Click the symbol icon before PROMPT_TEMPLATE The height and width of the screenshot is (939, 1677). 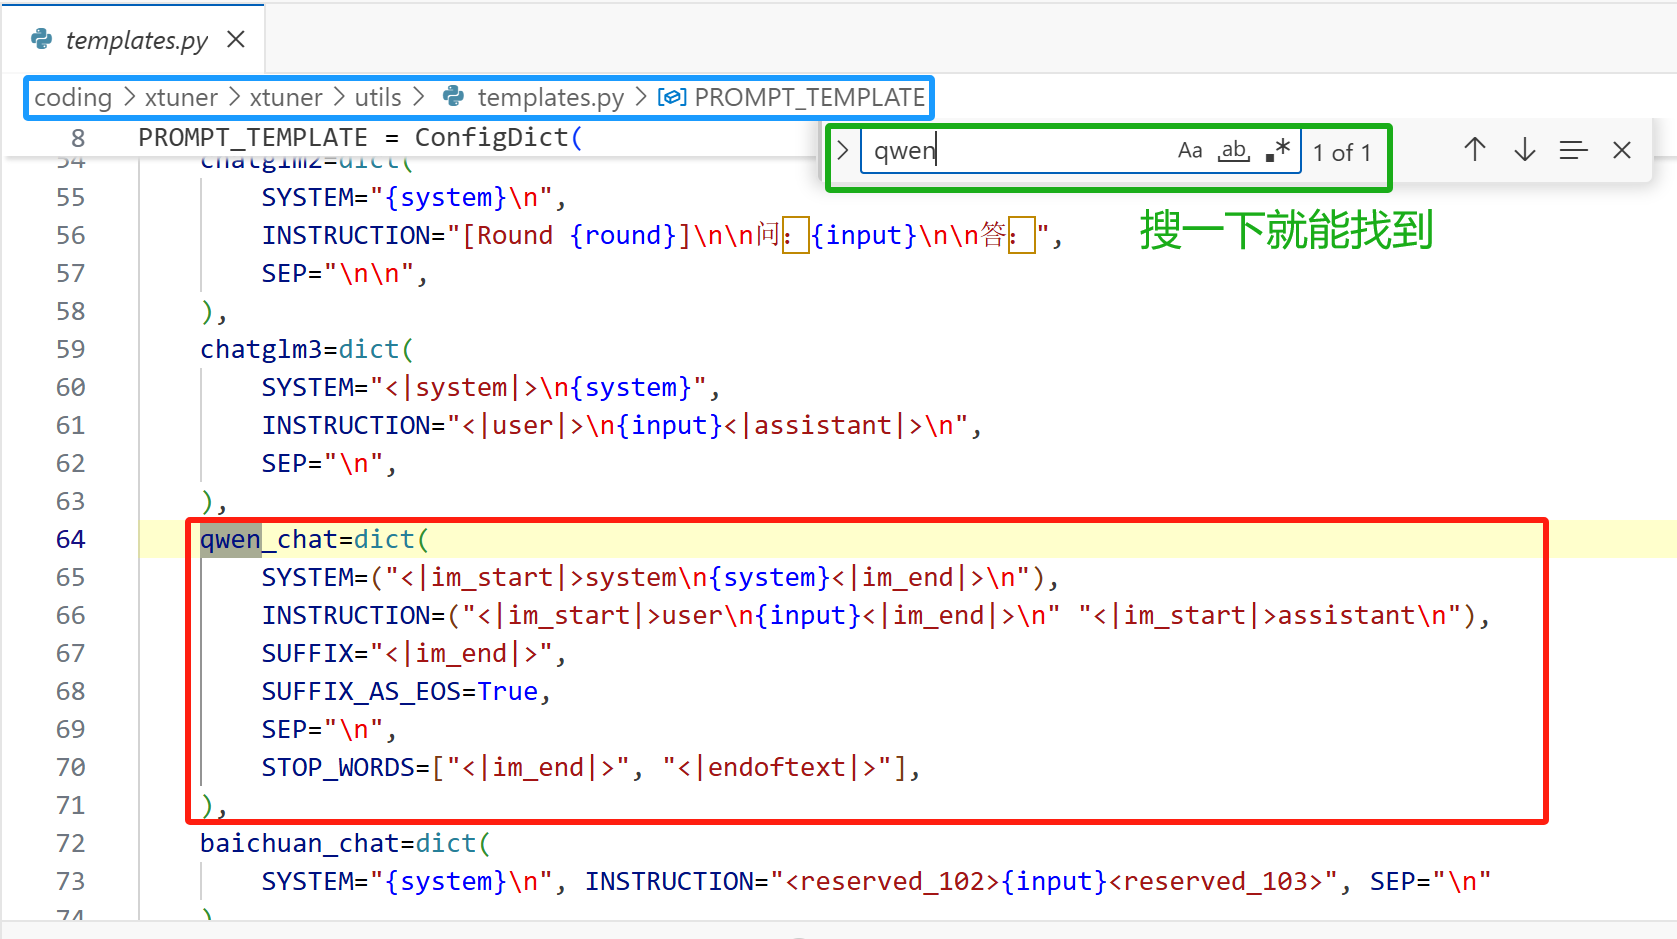pos(672,97)
